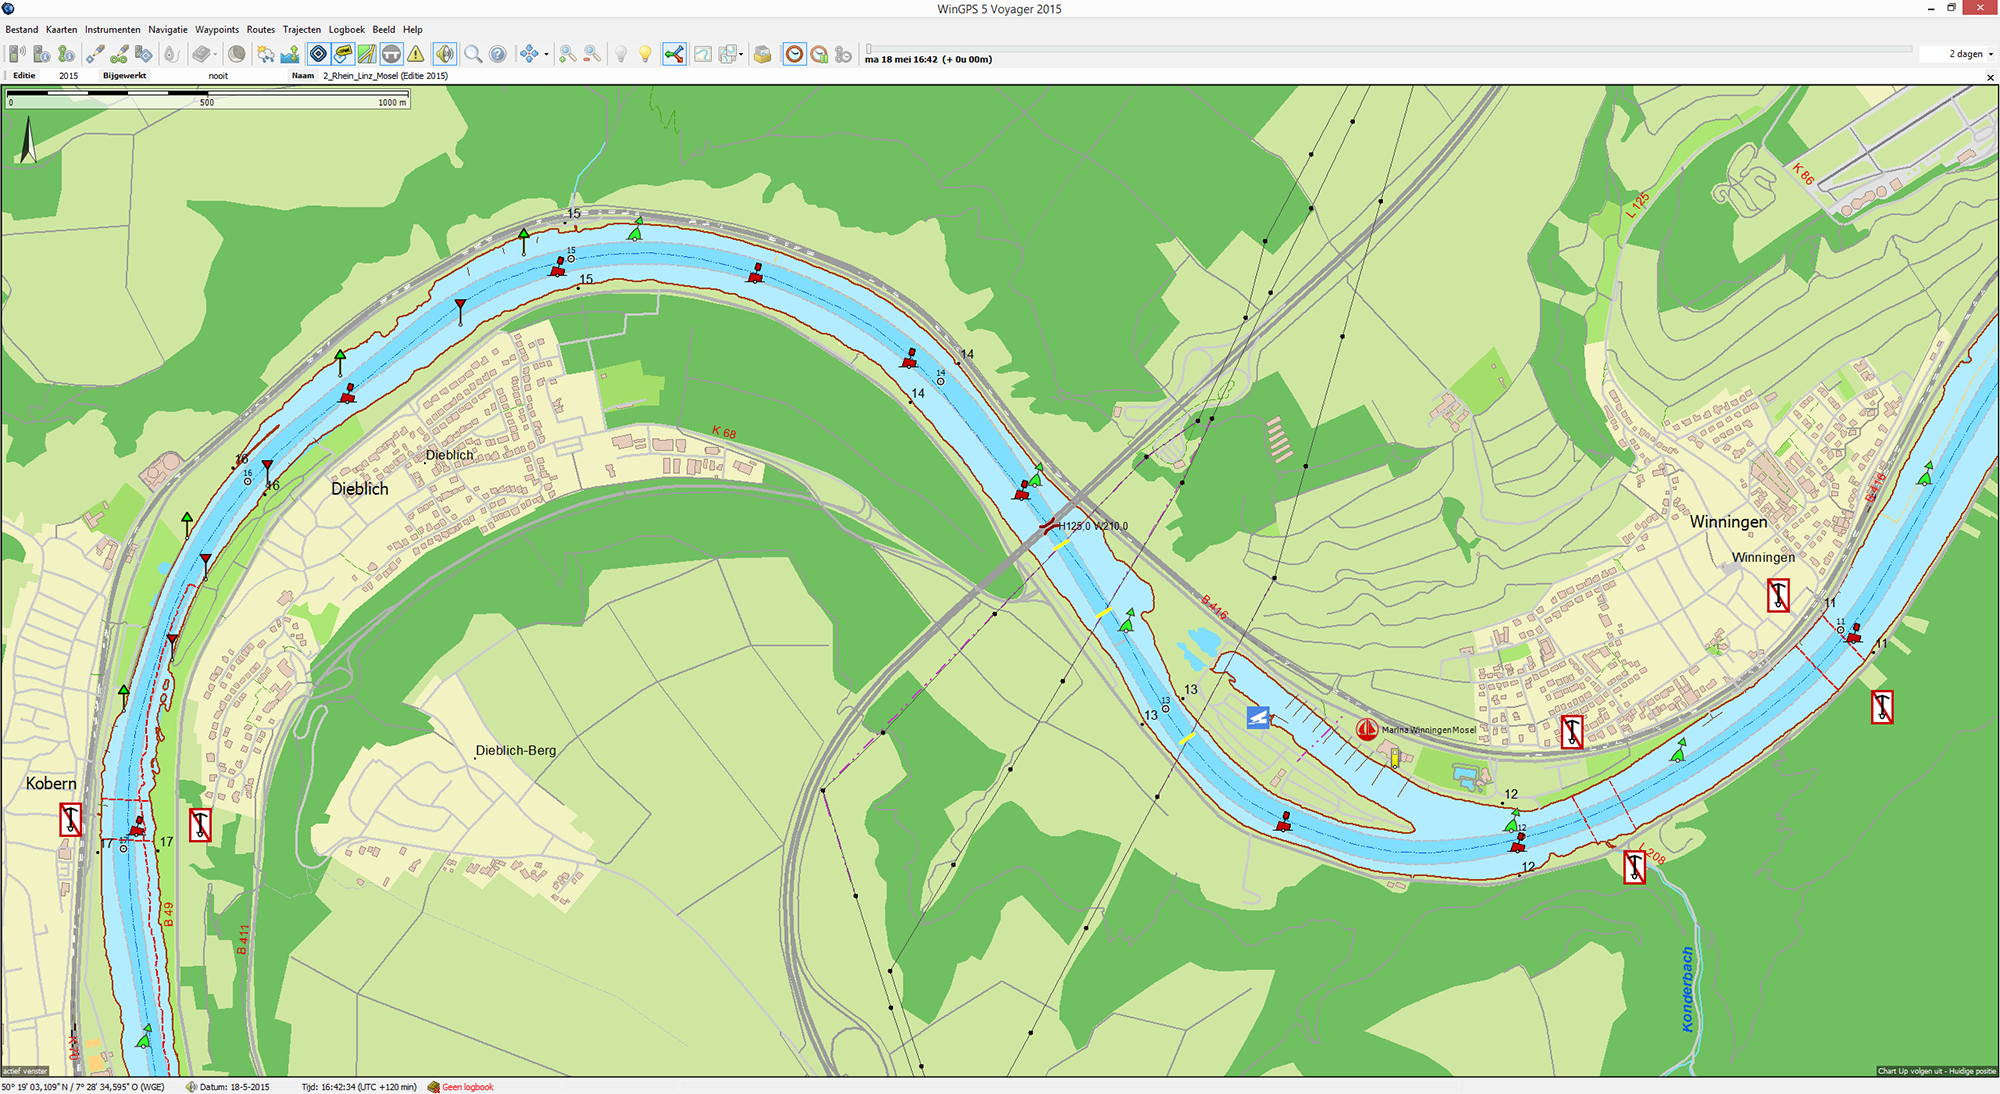Click the GPS communication icon in toolbar
2000x1094 pixels.
pos(17,54)
